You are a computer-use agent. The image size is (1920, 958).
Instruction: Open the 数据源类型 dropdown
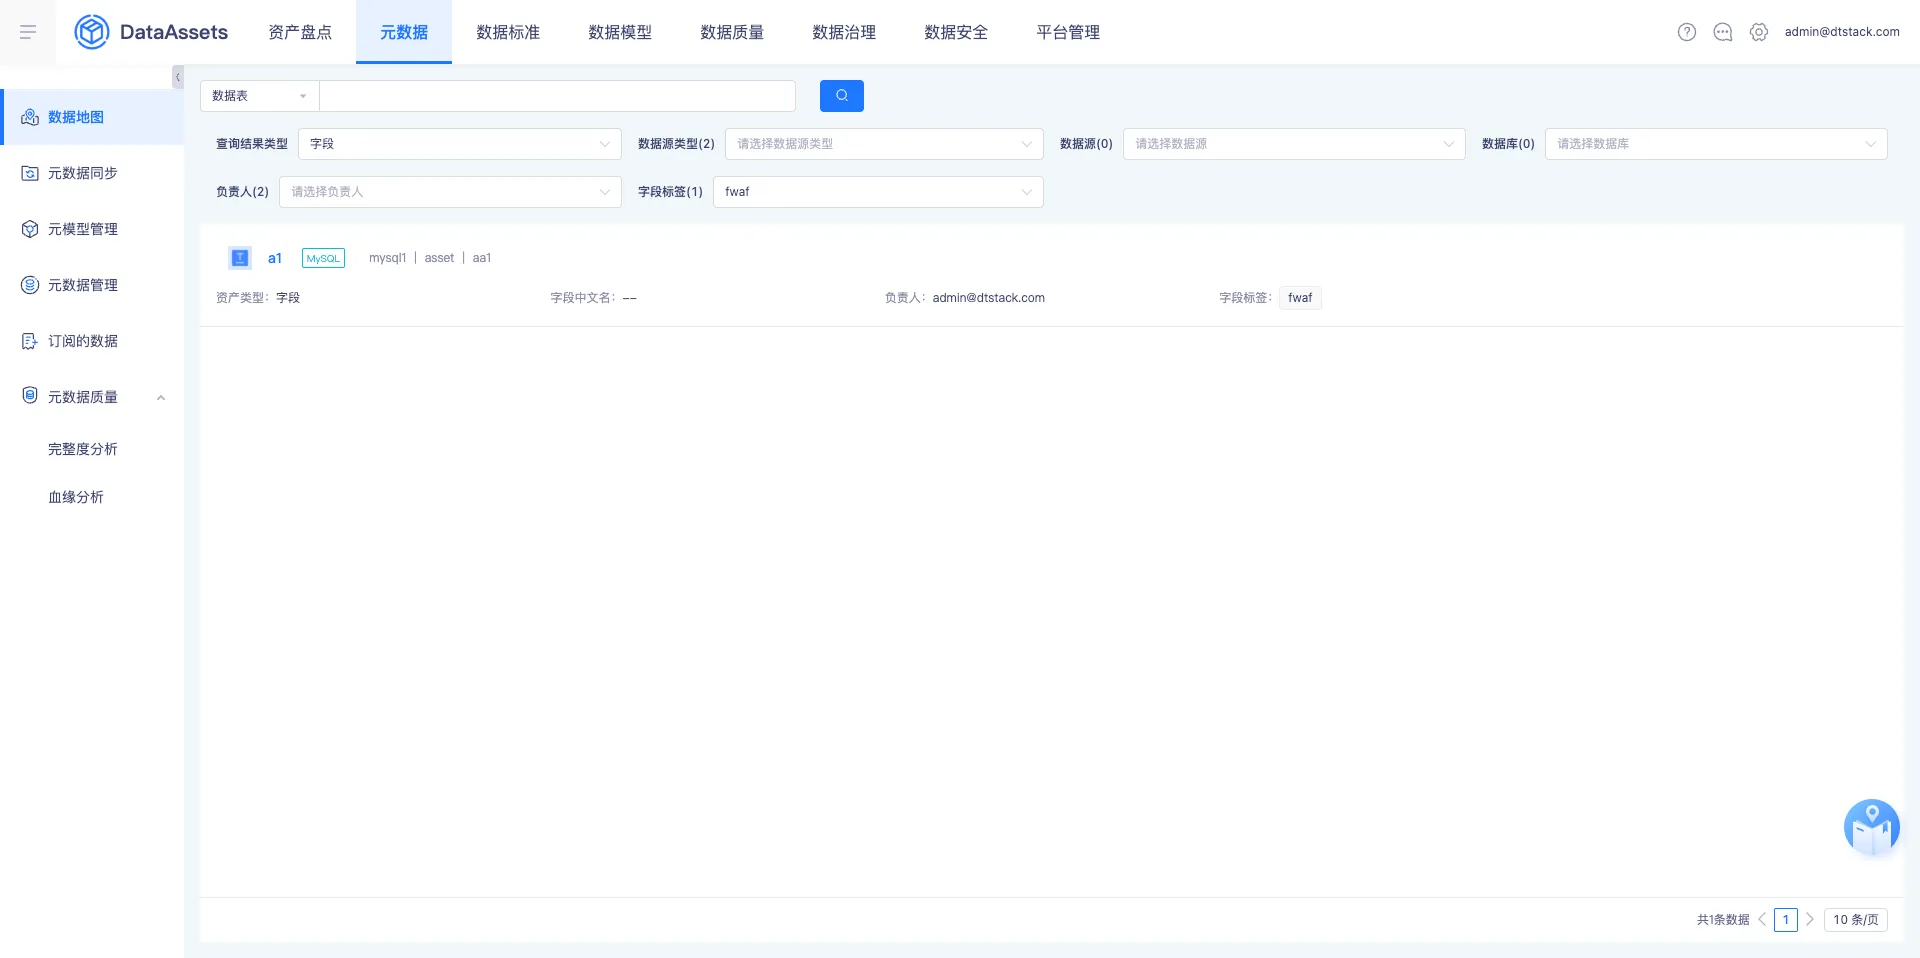click(x=884, y=144)
